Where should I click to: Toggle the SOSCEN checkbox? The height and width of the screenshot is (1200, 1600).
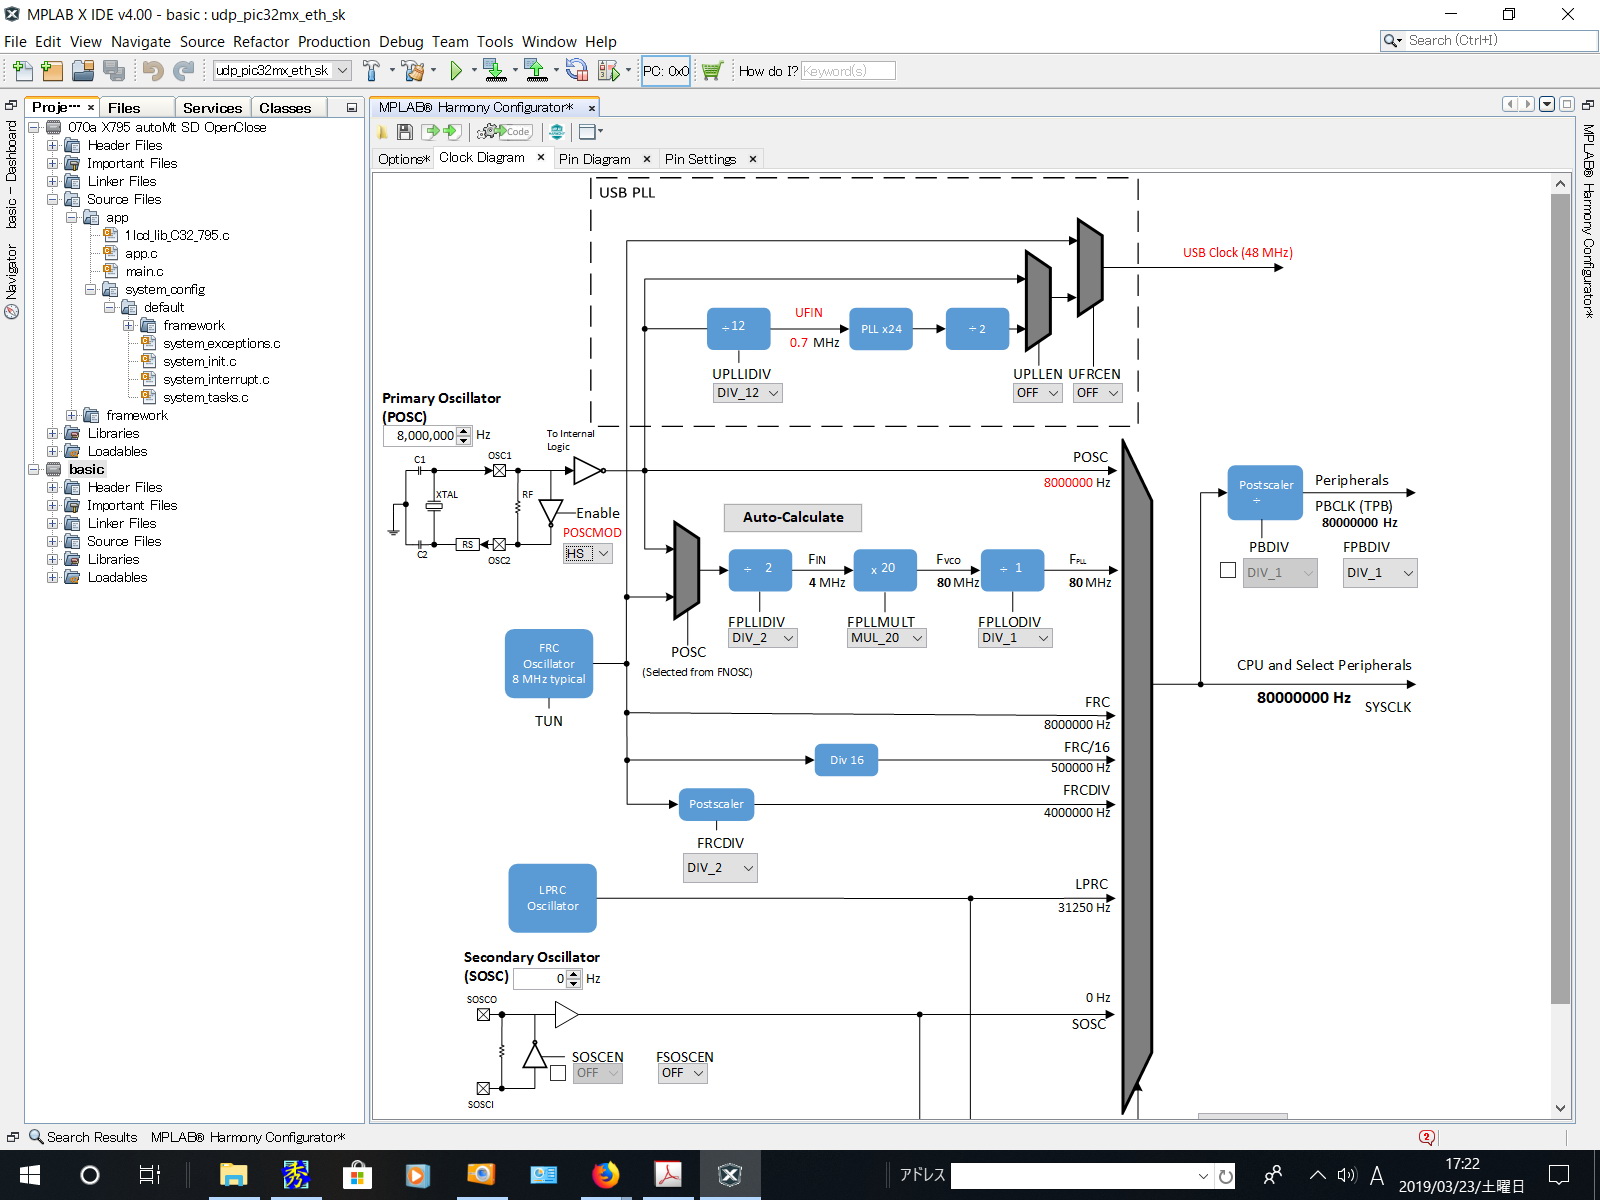(558, 1073)
